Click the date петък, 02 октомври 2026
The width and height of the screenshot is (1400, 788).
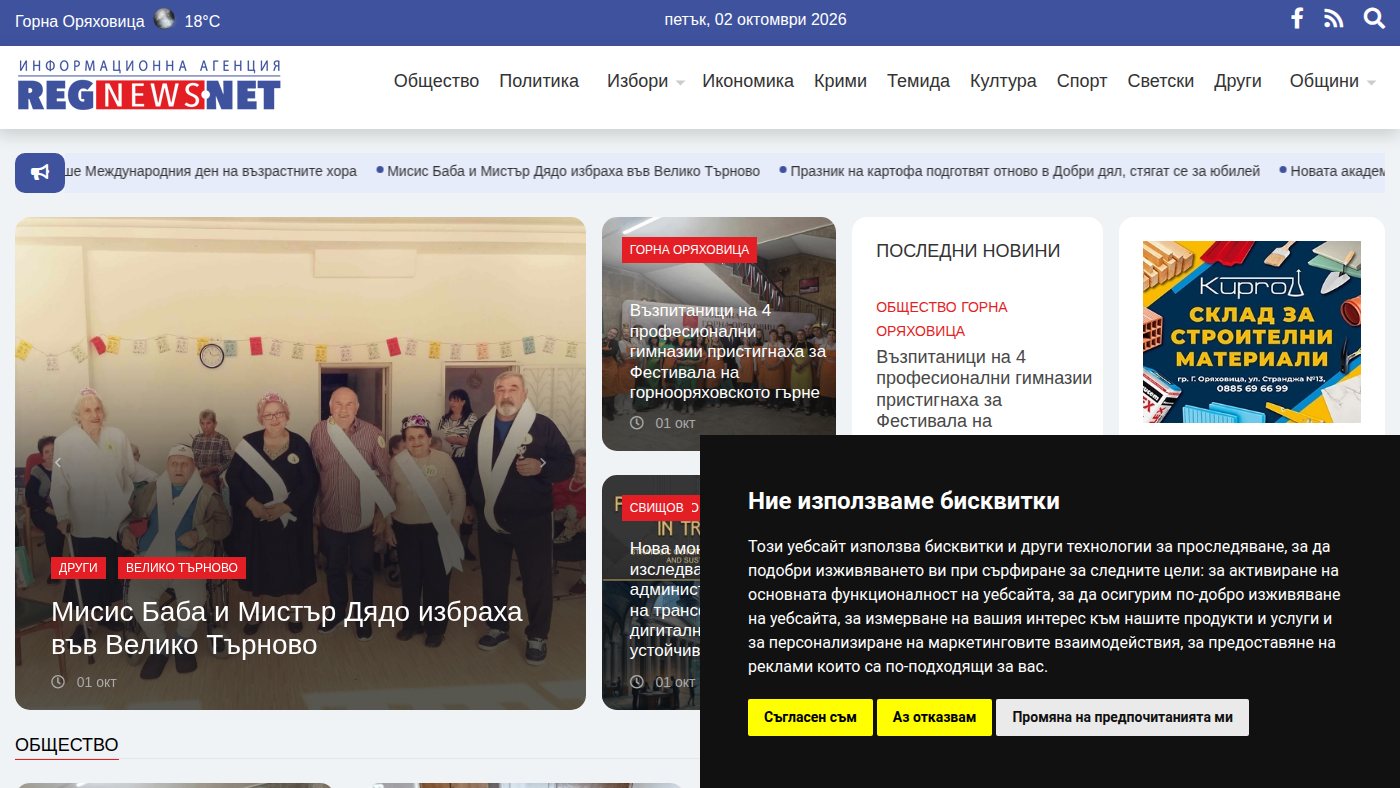click(x=755, y=20)
